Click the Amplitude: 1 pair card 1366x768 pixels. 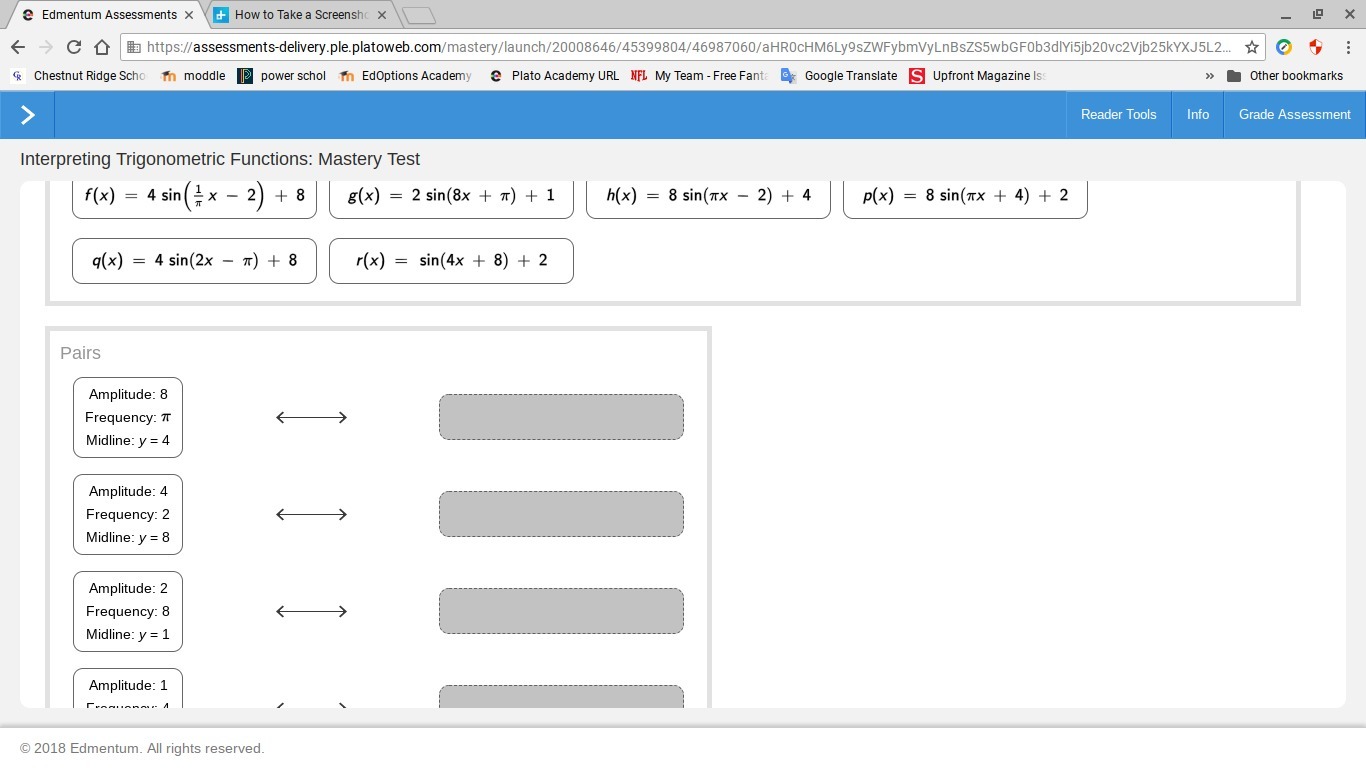(128, 689)
